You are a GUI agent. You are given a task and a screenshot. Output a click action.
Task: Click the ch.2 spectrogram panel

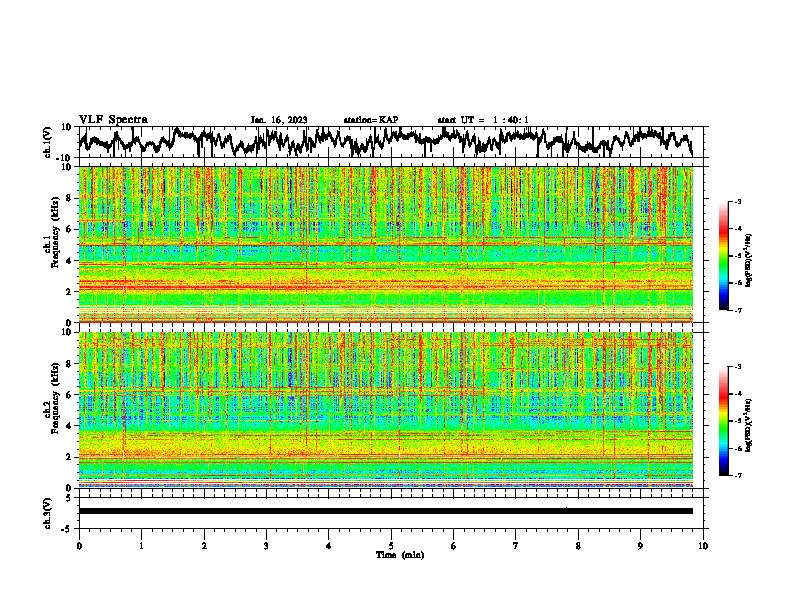[386, 410]
